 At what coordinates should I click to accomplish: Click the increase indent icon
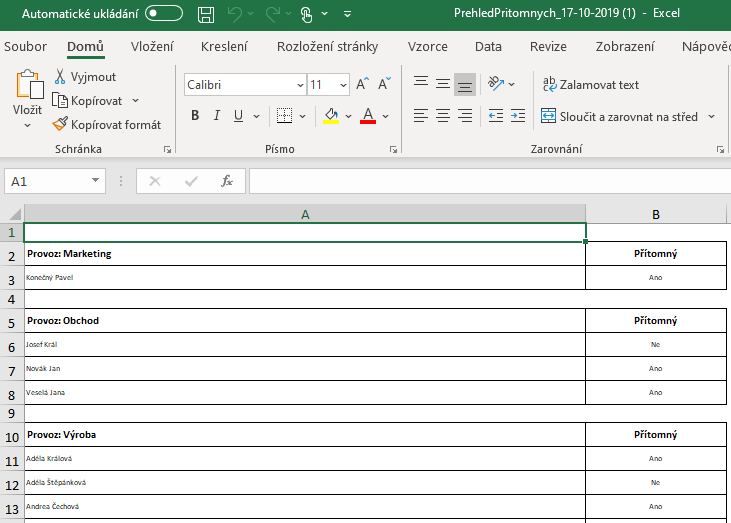(x=518, y=116)
